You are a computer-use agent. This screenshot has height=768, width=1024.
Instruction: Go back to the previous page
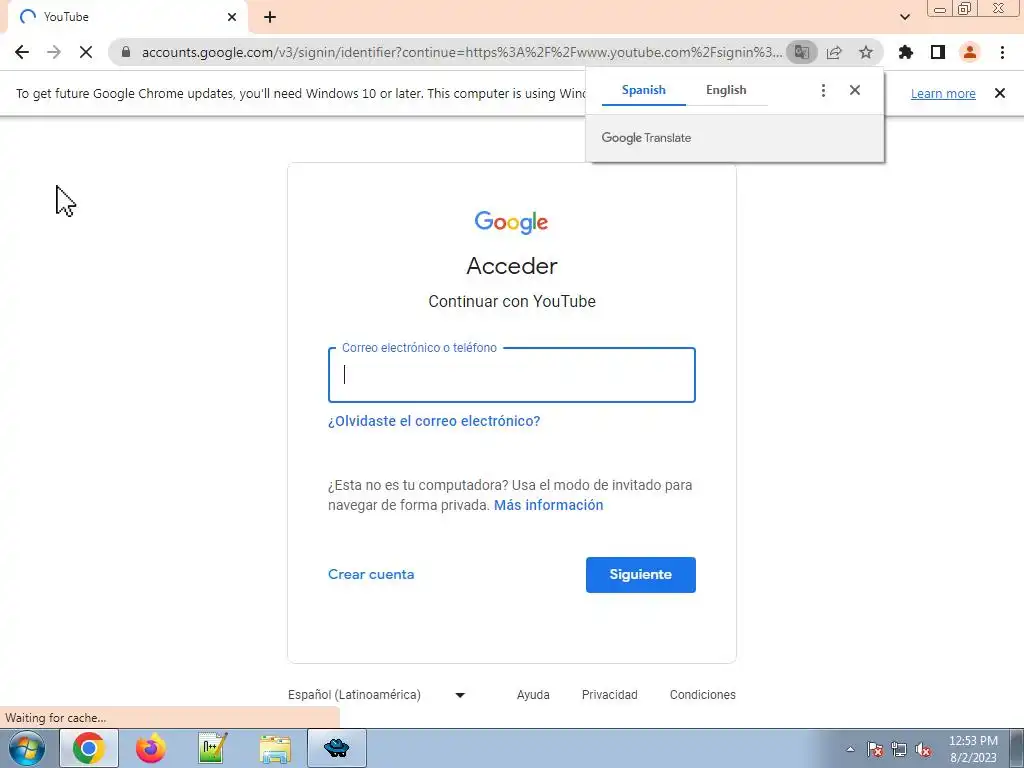[22, 52]
